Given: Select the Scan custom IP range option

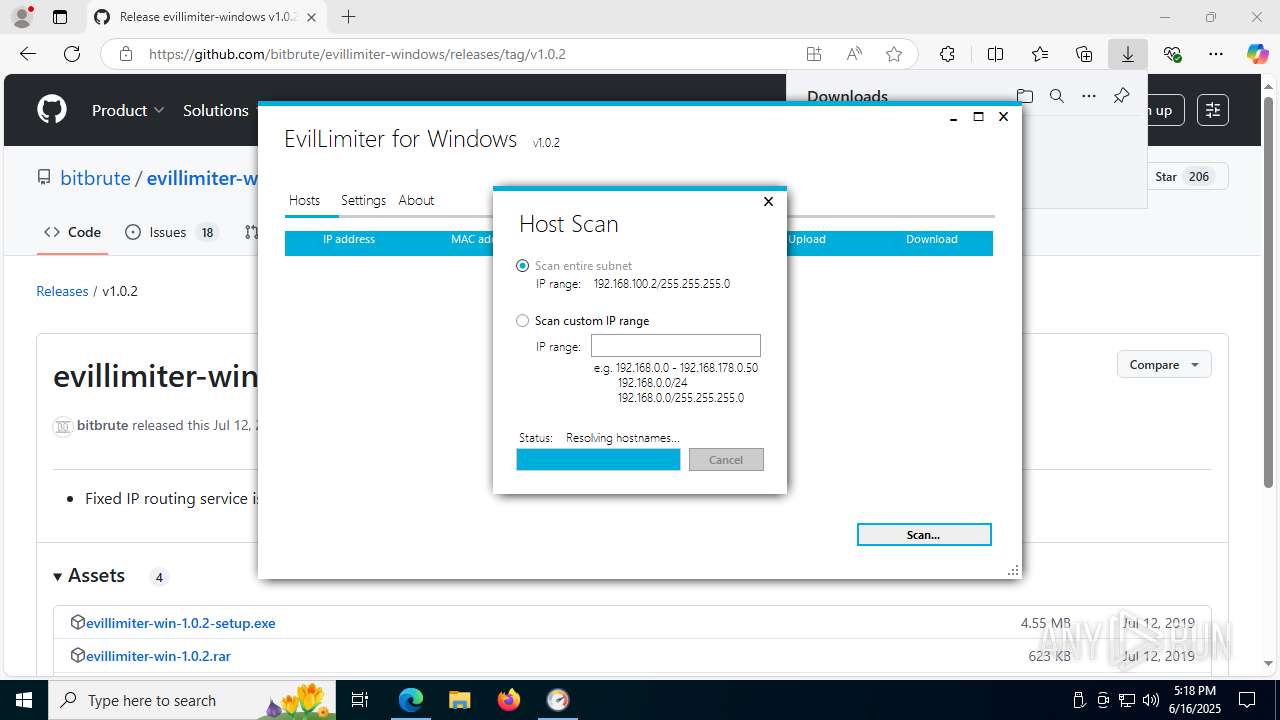Looking at the screenshot, I should click(522, 321).
